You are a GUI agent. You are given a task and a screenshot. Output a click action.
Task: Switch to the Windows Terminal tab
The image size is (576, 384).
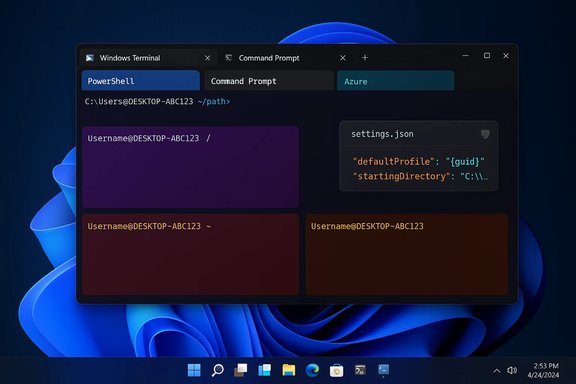pos(147,58)
